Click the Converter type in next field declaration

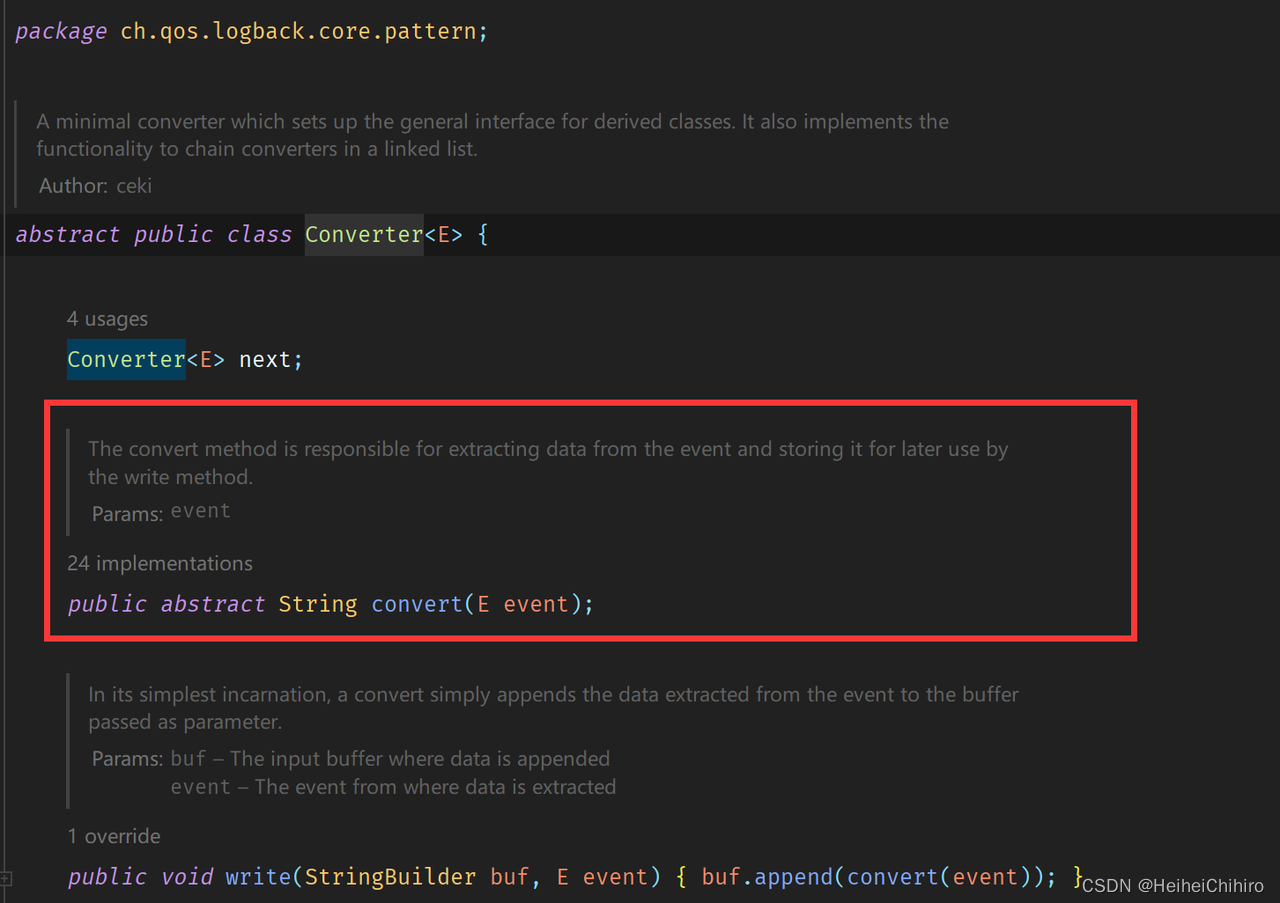pos(126,359)
